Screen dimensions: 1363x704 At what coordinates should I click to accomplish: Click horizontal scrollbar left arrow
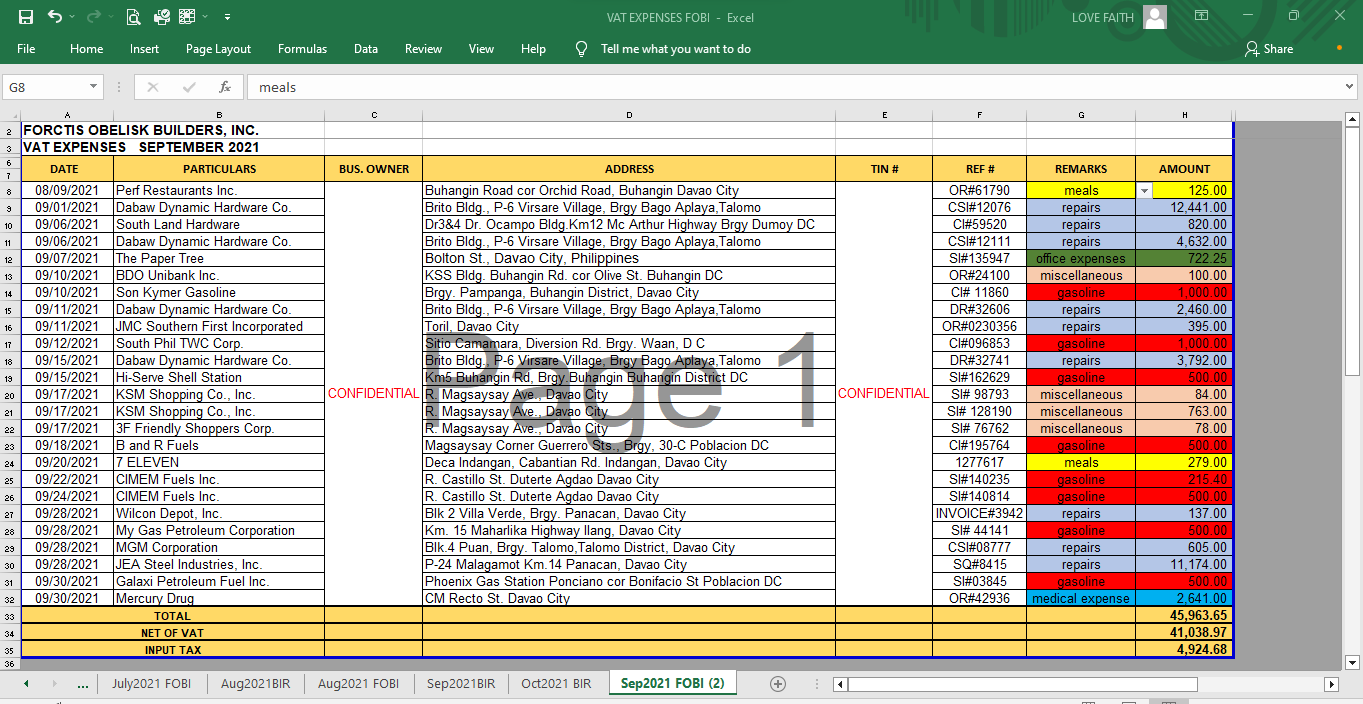(840, 684)
